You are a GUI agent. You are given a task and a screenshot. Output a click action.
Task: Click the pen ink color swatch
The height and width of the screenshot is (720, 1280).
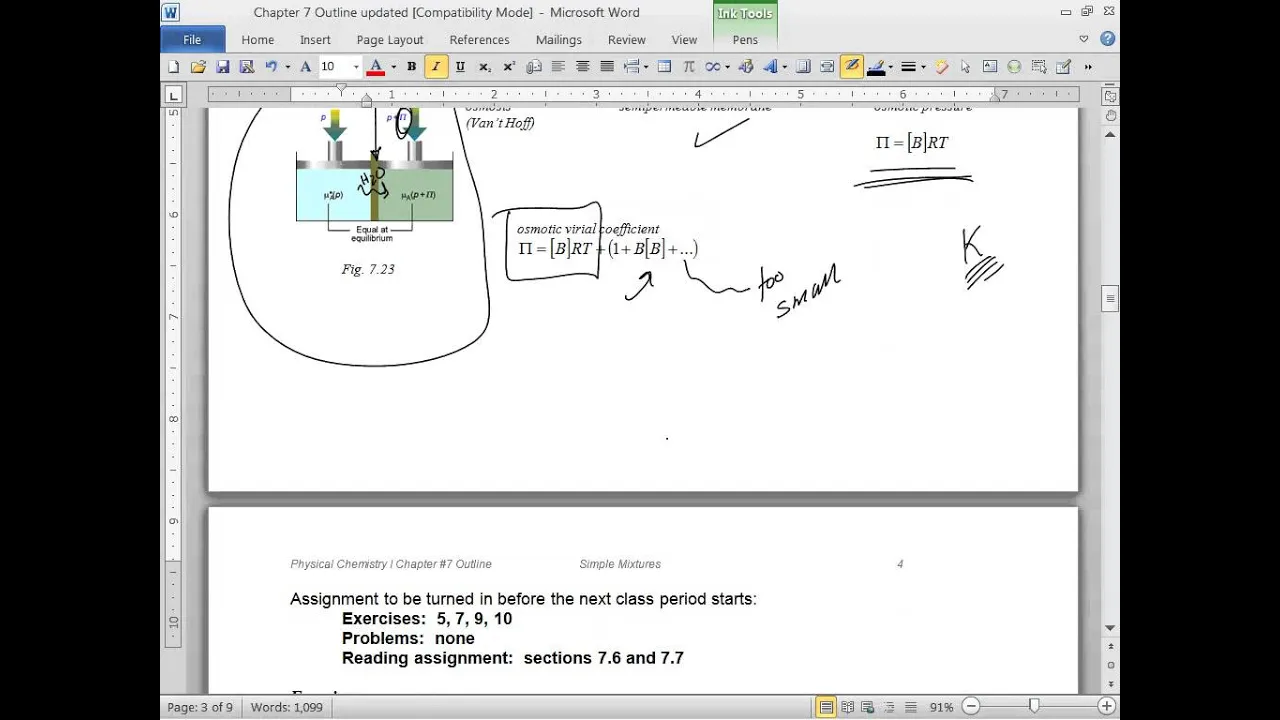click(x=876, y=67)
